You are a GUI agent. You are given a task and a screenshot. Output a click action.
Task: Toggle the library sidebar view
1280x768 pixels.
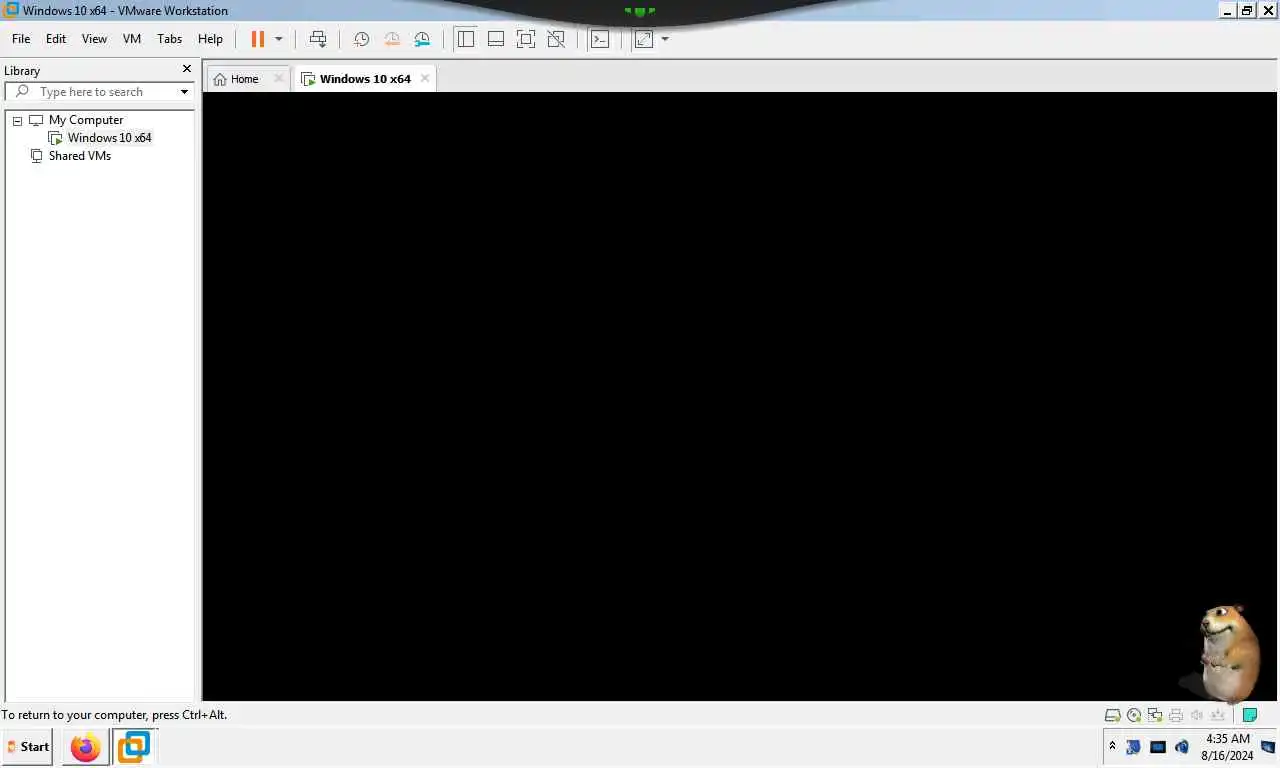465,39
